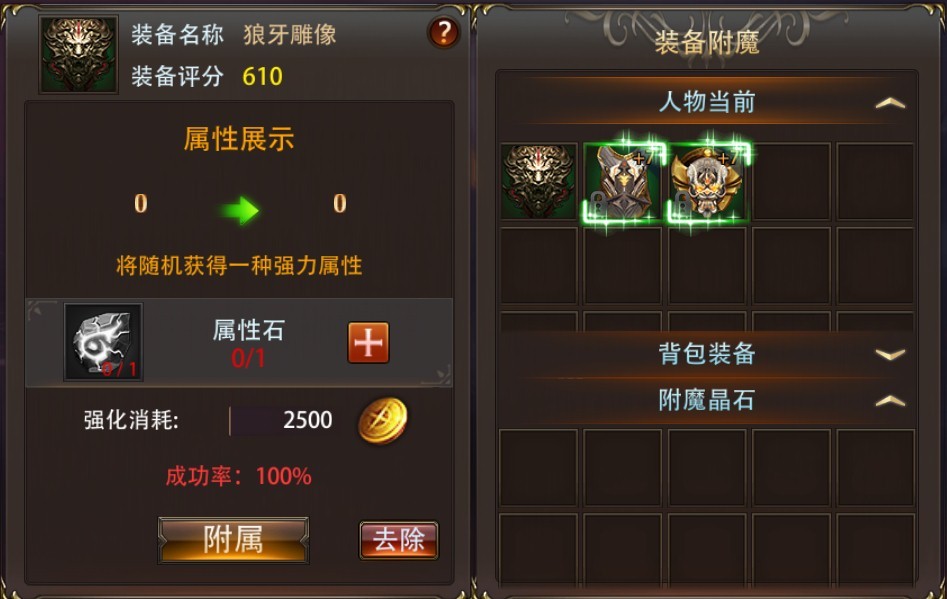Click the 附魔晶石 header label

coord(707,400)
